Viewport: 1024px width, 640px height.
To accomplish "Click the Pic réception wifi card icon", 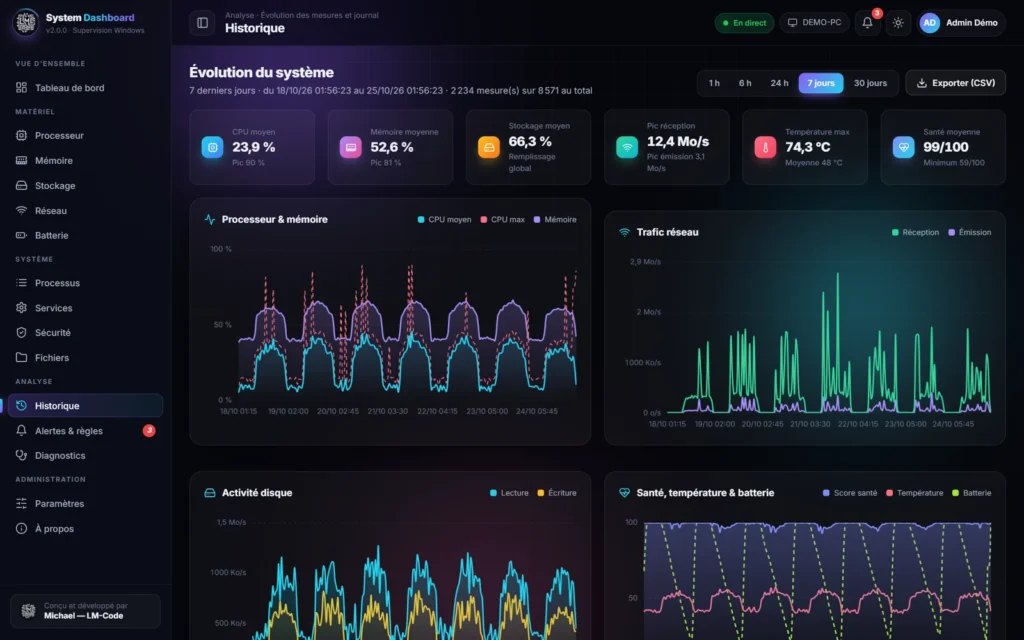I will coord(627,148).
